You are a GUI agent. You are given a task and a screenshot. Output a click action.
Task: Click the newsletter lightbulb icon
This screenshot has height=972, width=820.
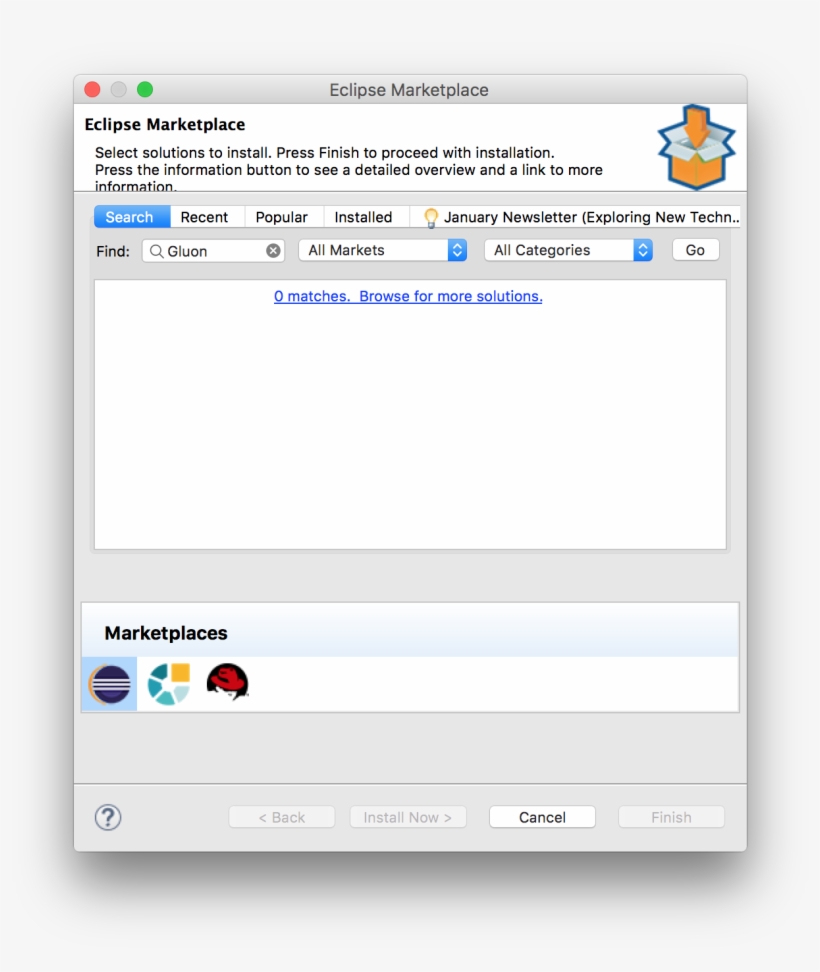click(430, 218)
